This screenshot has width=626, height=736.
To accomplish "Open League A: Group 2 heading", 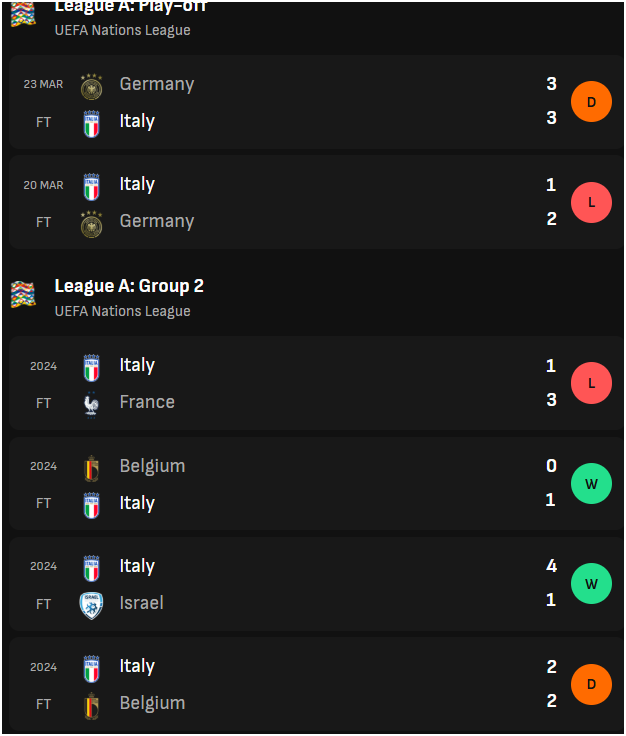I will pos(129,286).
